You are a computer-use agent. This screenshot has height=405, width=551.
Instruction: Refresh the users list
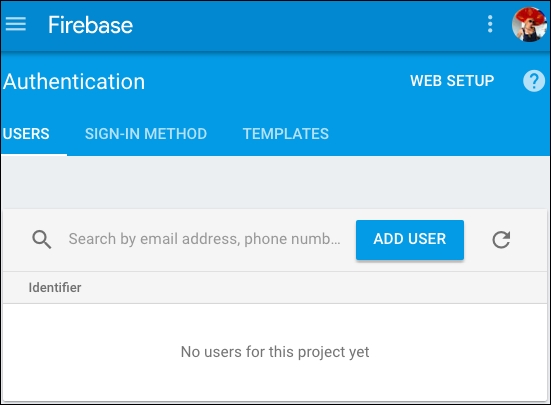tap(501, 240)
